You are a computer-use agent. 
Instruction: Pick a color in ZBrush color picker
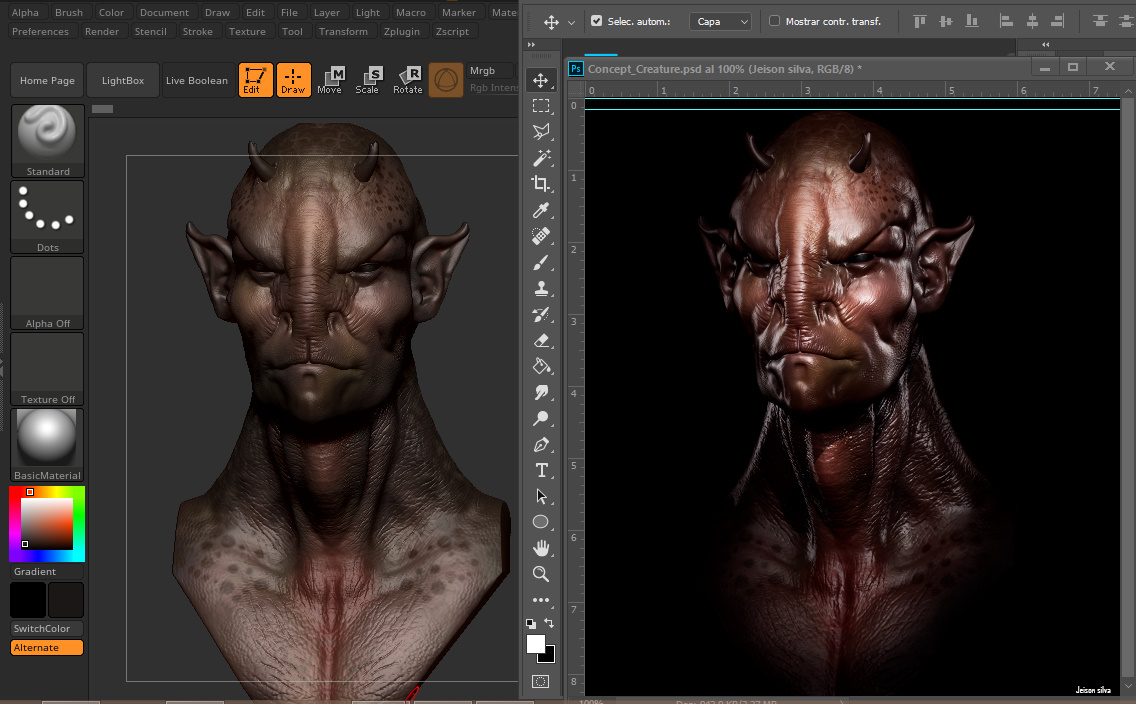(47, 524)
